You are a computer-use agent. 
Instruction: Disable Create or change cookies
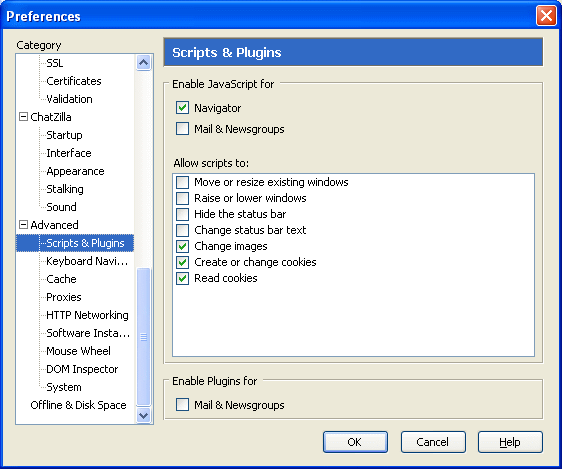[182, 262]
